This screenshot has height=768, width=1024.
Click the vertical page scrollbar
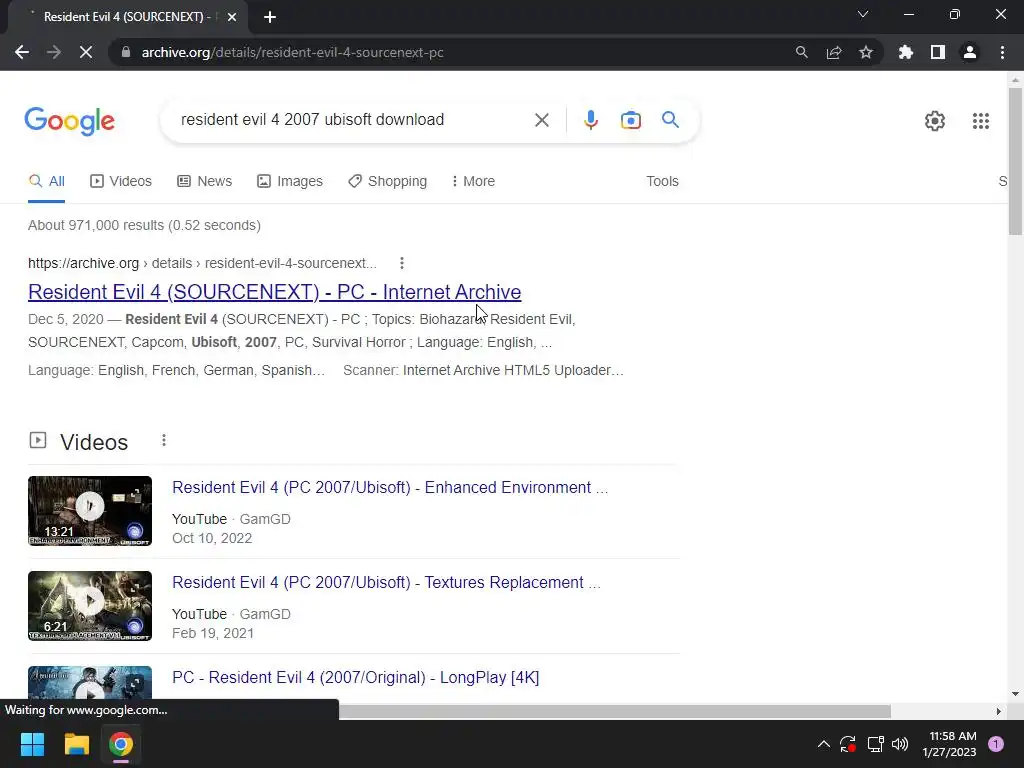(1015, 161)
